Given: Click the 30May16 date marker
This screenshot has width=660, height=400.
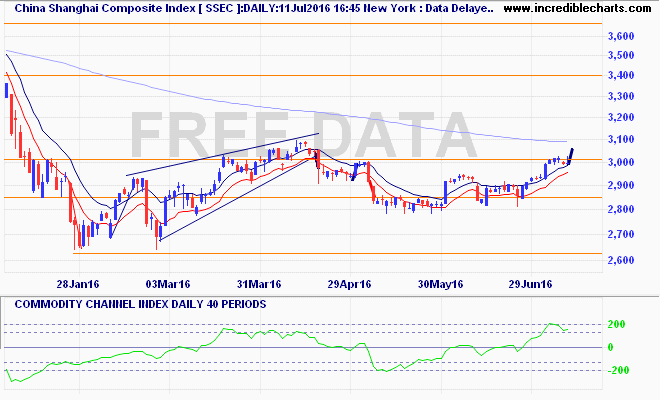Looking at the screenshot, I should 442,284.
